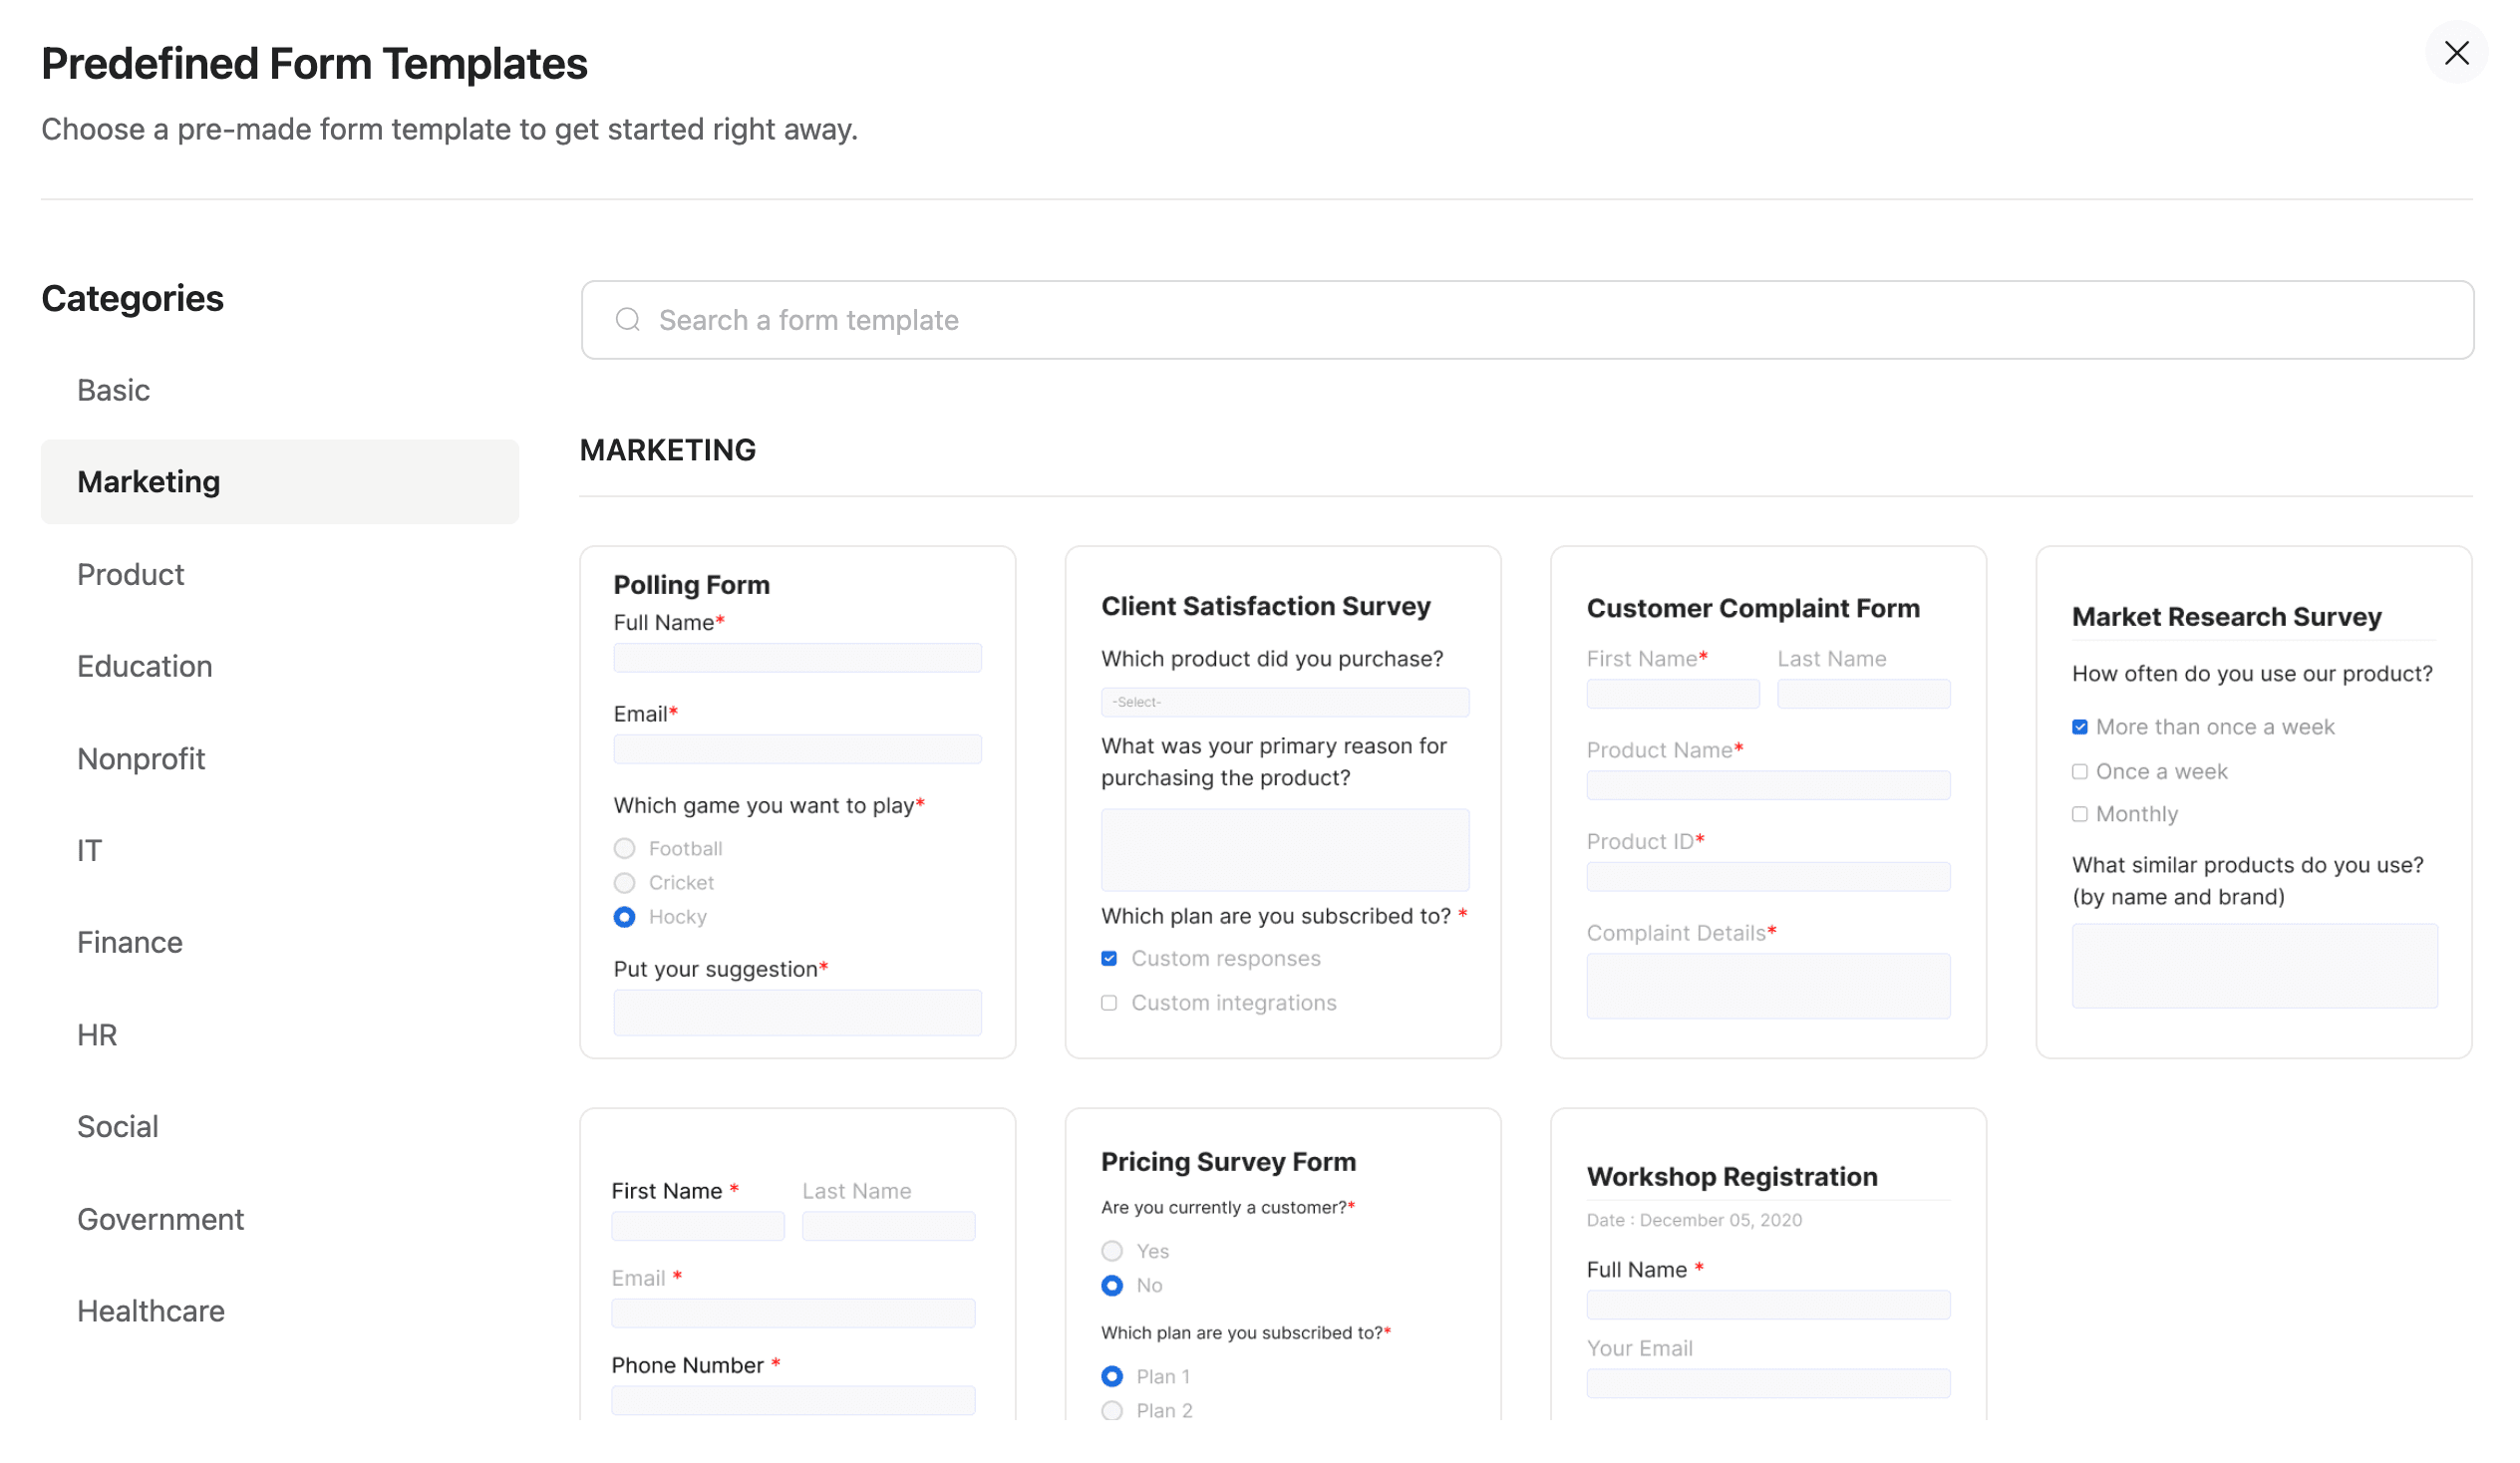Disable the More than once a week checkbox
The height and width of the screenshot is (1463, 2520).
click(x=2081, y=726)
